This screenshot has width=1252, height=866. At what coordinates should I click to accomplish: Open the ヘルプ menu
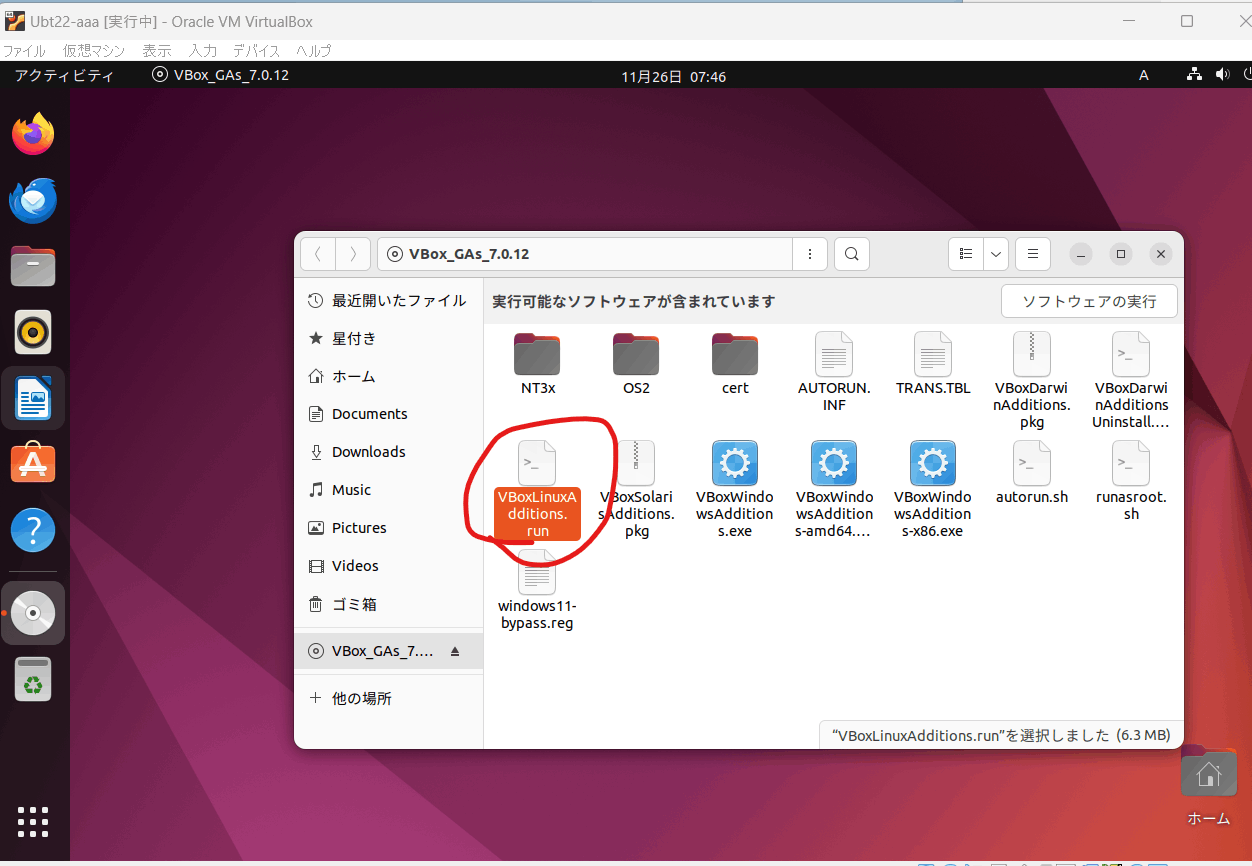pos(313,50)
